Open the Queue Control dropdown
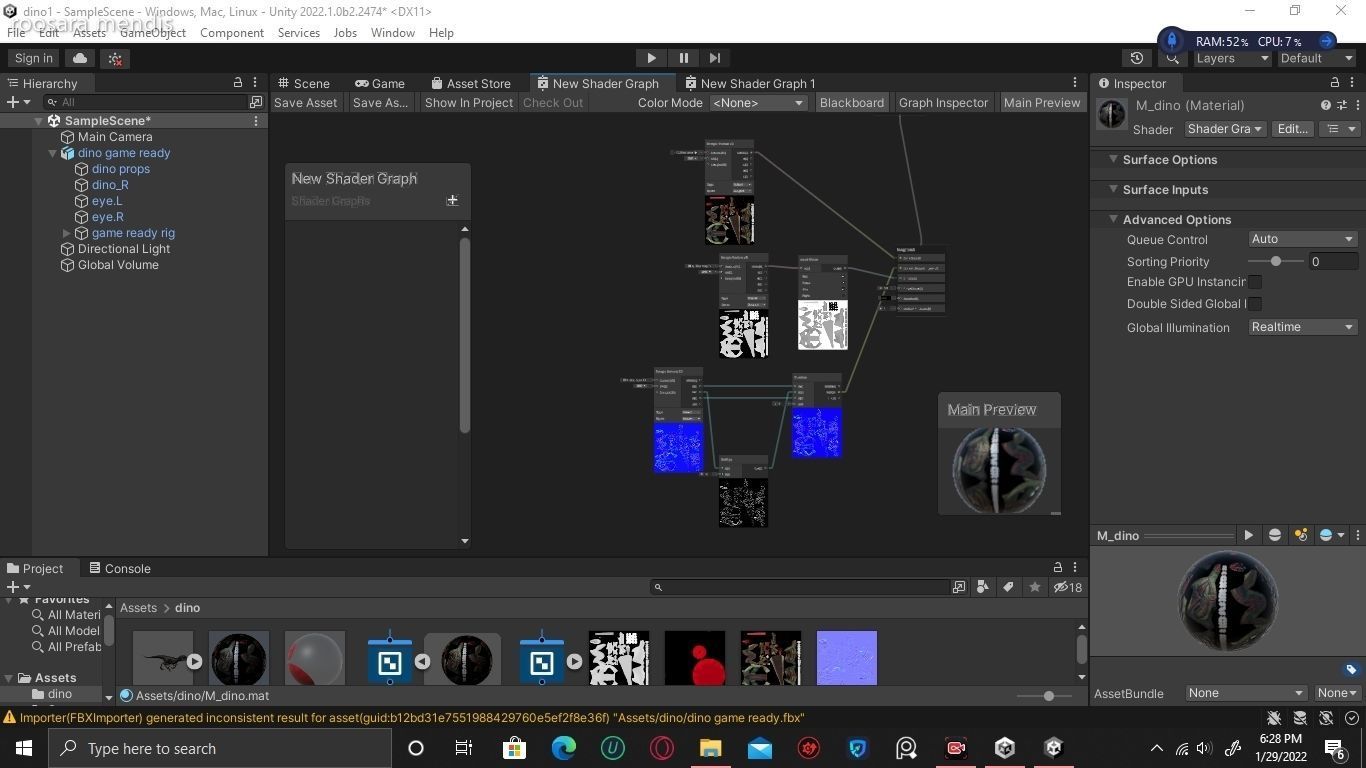 pos(1302,240)
